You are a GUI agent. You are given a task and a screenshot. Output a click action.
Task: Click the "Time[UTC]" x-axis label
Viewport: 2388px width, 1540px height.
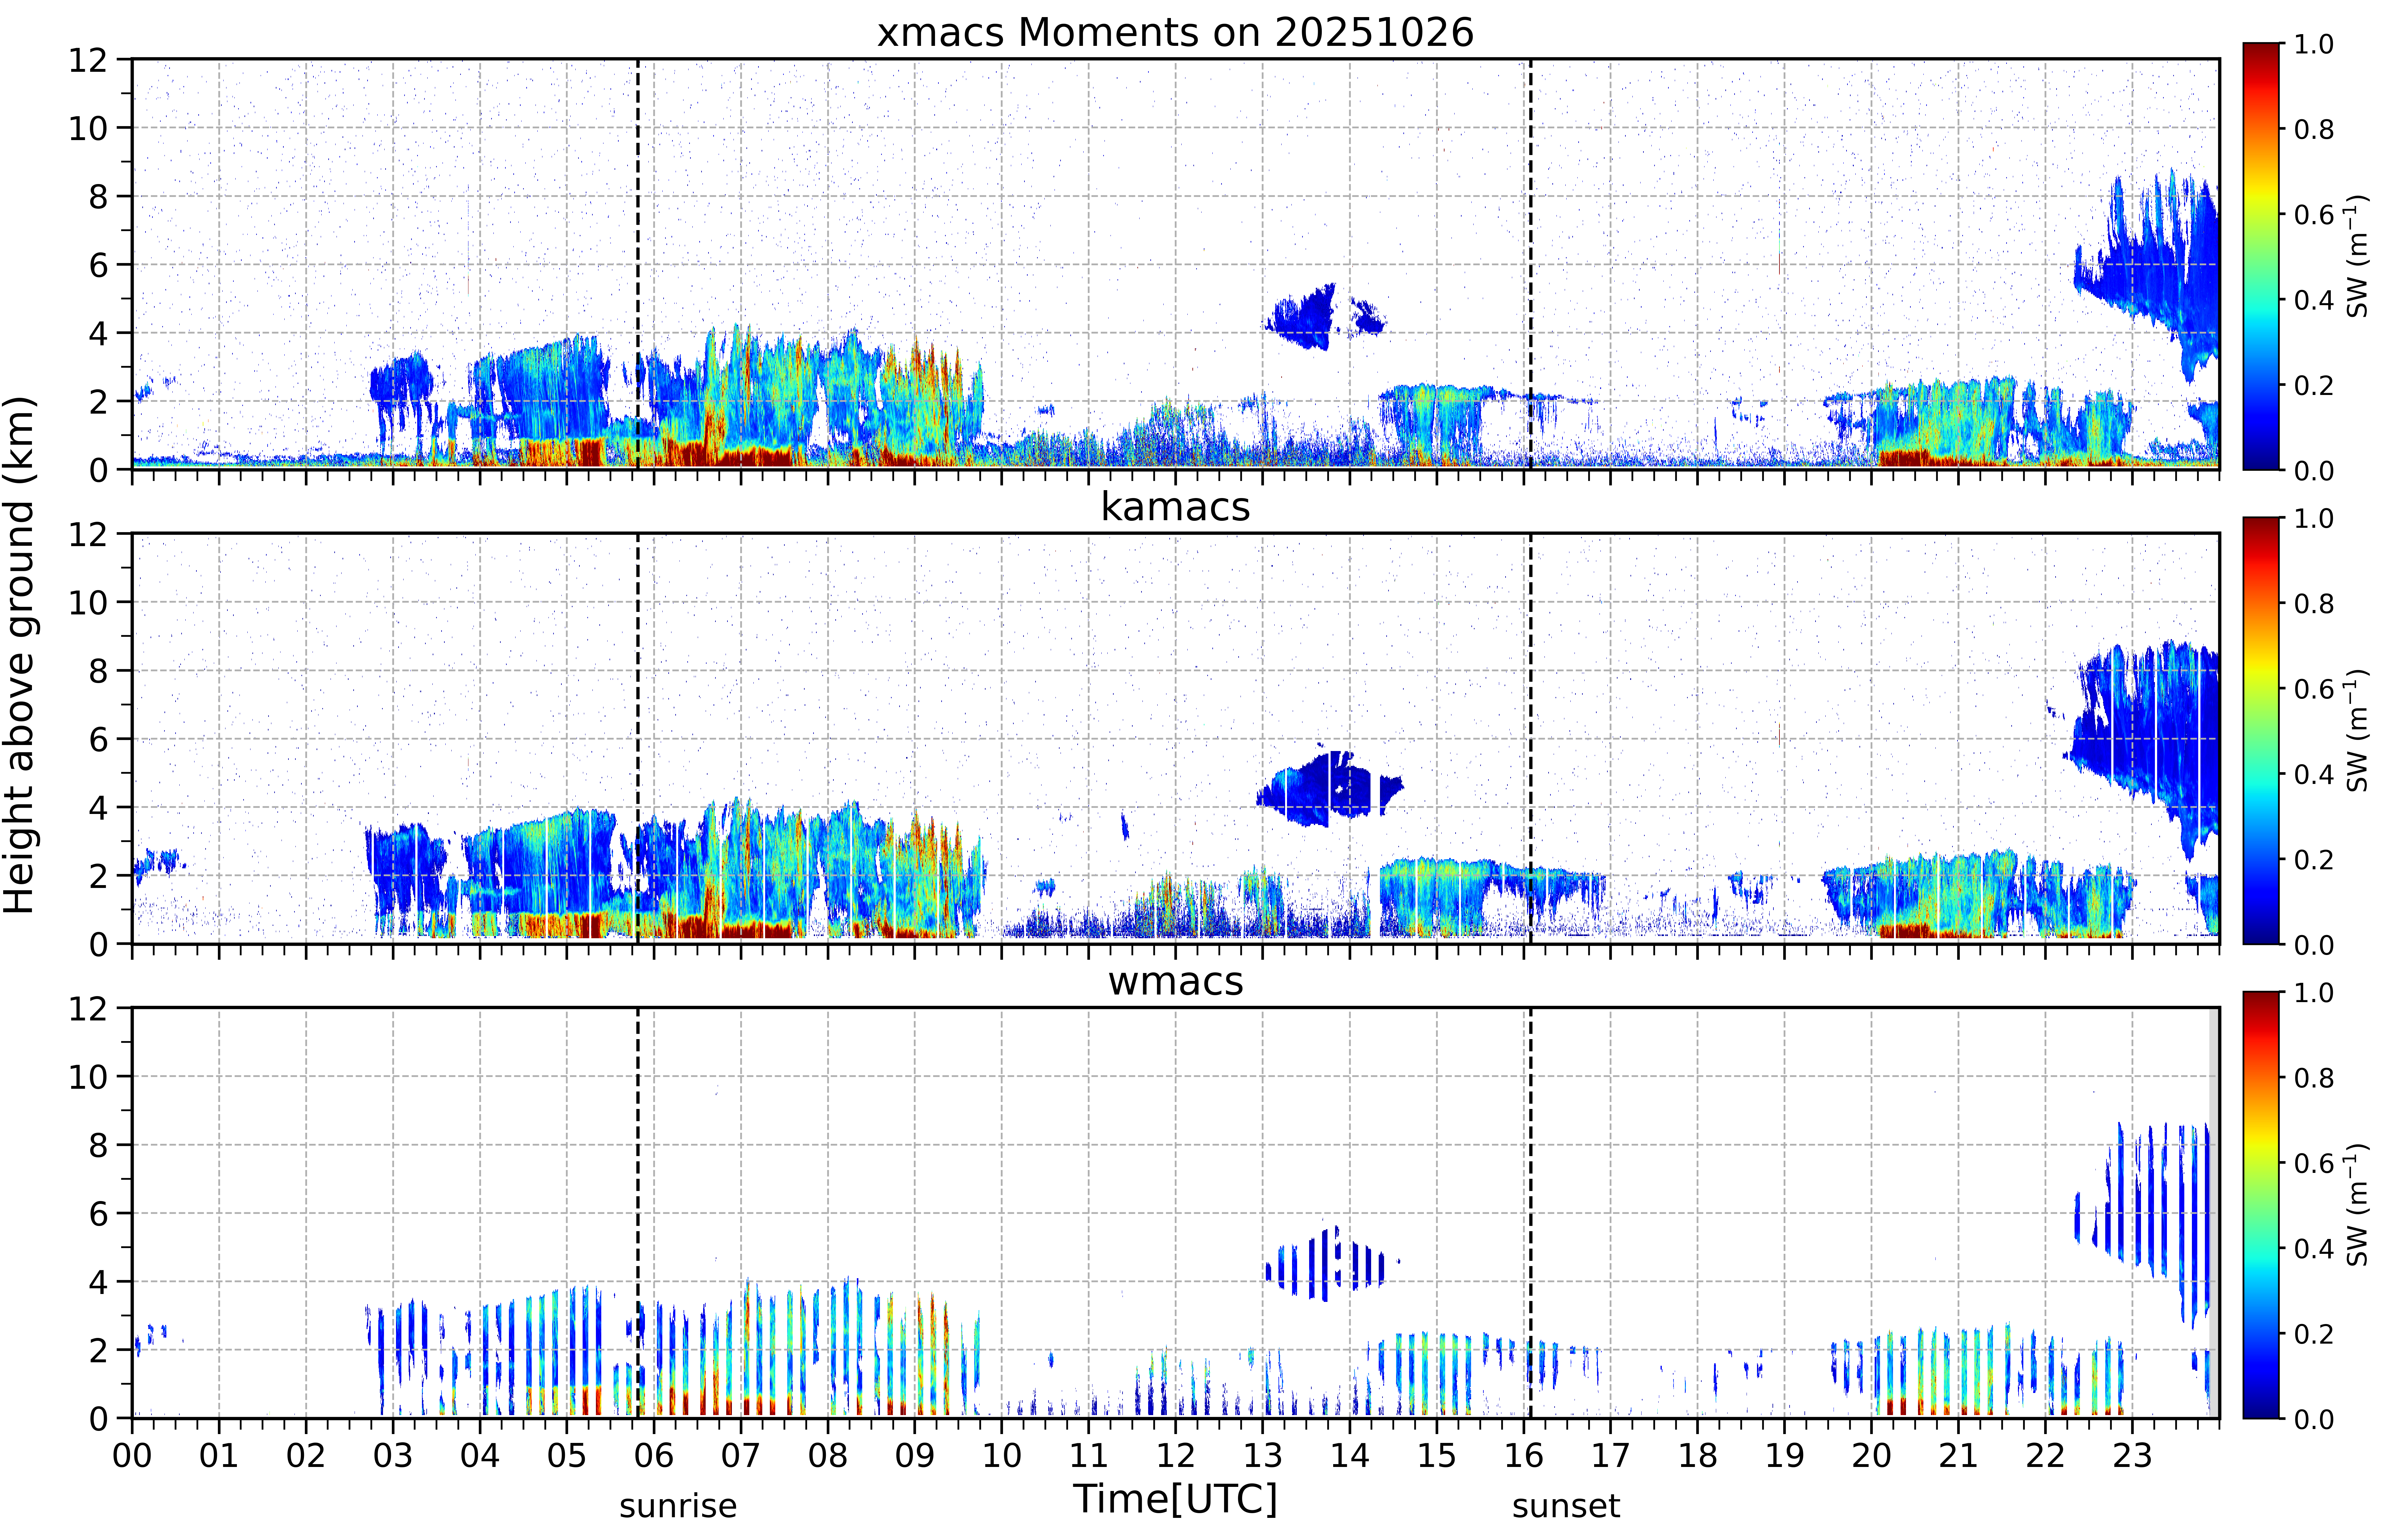[x=1175, y=1499]
